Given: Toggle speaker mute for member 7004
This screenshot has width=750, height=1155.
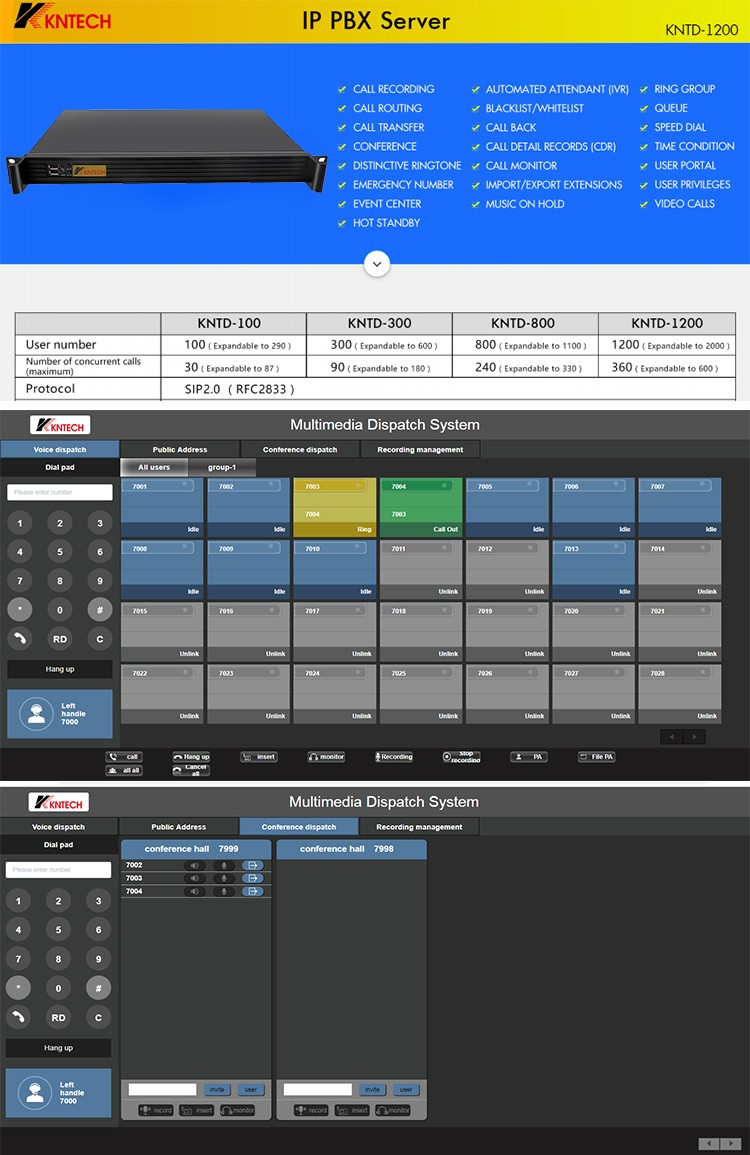Looking at the screenshot, I should (x=195, y=891).
